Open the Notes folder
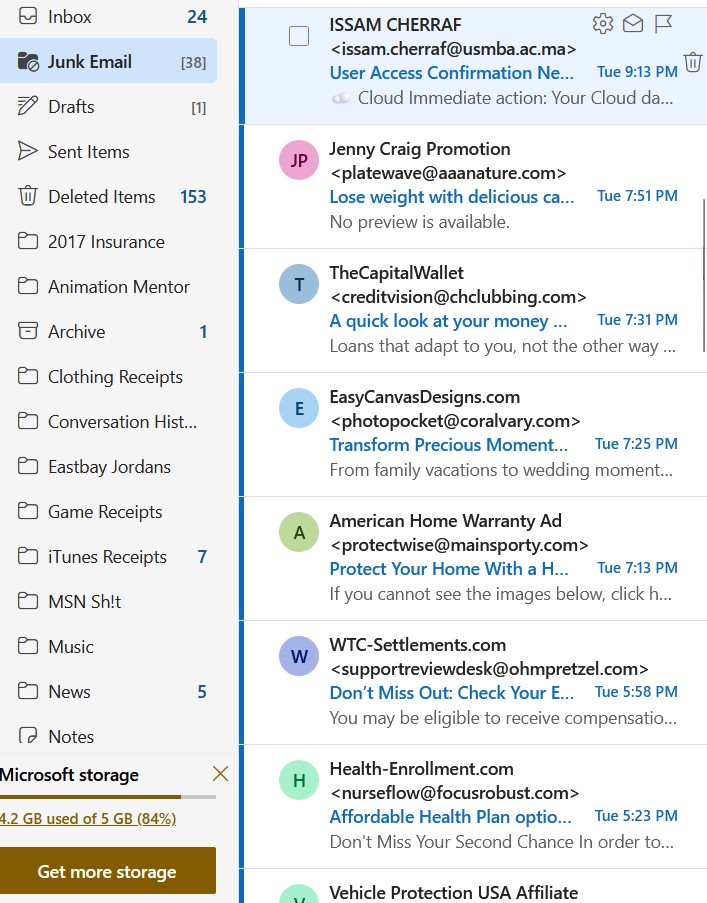The width and height of the screenshot is (707, 903). click(x=108, y=736)
